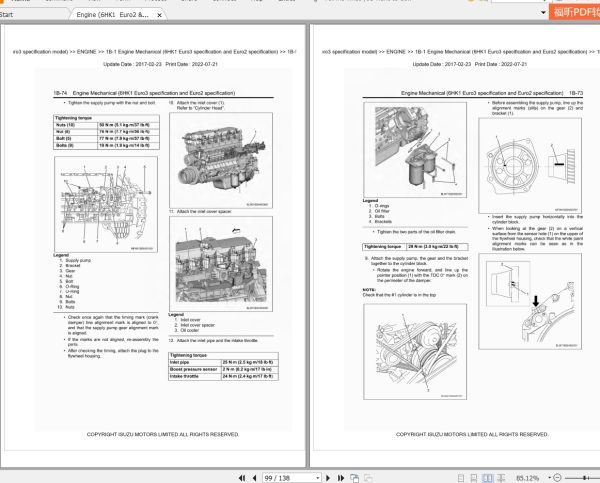
Task: Click the supply pump diagram on 1B-74
Action: (106, 204)
